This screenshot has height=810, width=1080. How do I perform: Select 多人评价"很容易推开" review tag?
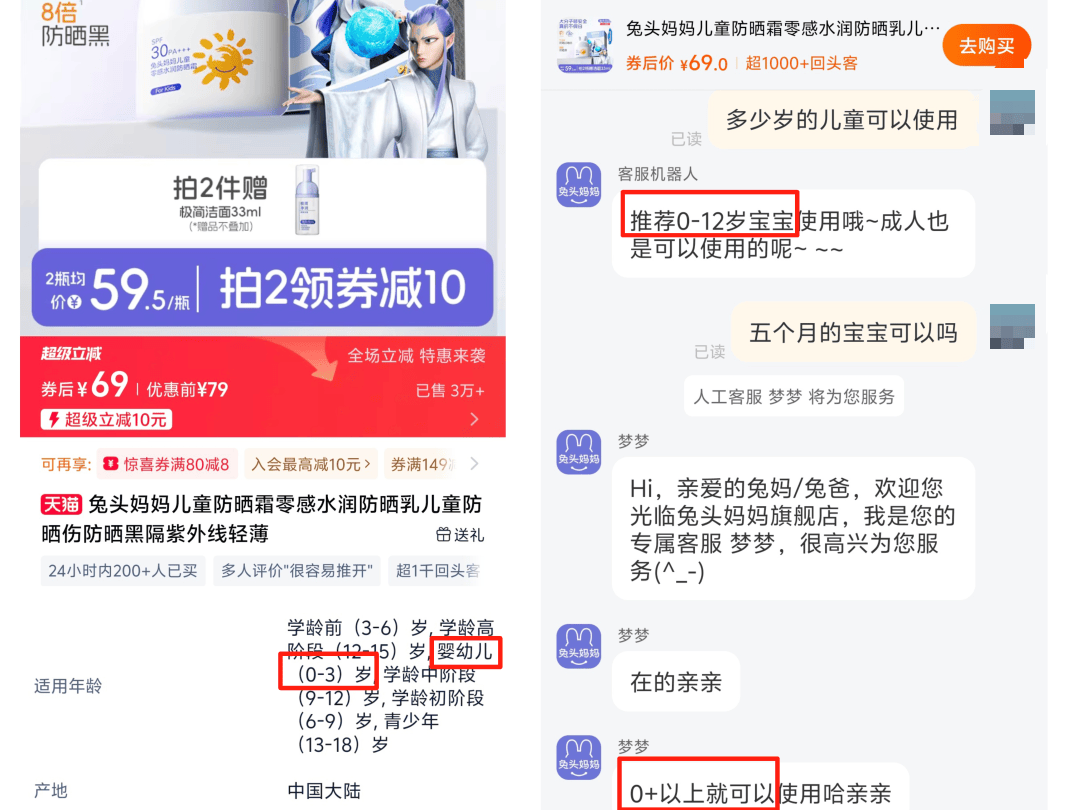click(297, 571)
